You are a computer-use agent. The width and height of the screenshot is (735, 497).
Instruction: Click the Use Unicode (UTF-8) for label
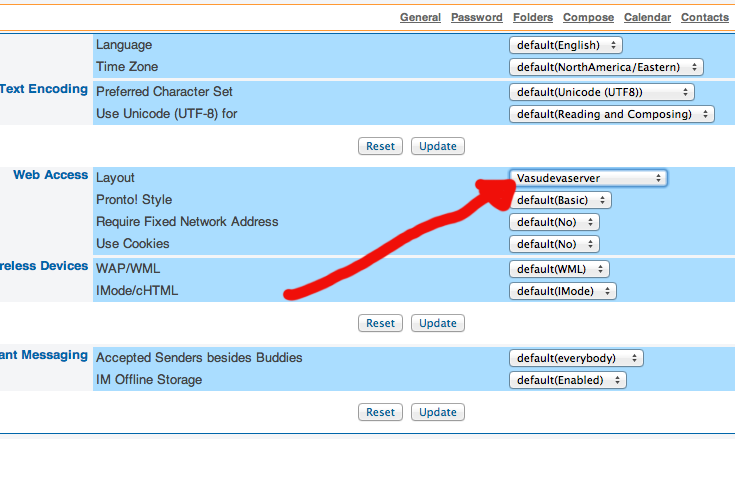(166, 113)
